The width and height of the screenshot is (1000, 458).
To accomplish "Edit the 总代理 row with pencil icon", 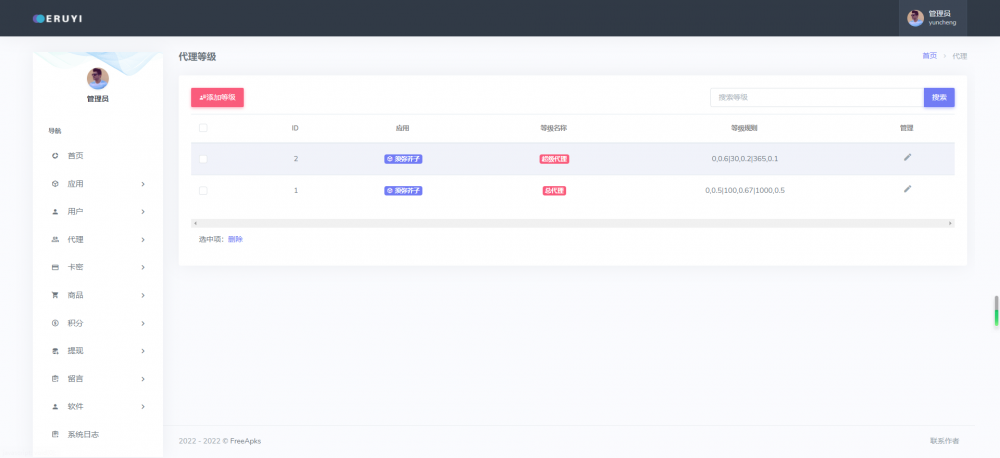I will [907, 189].
